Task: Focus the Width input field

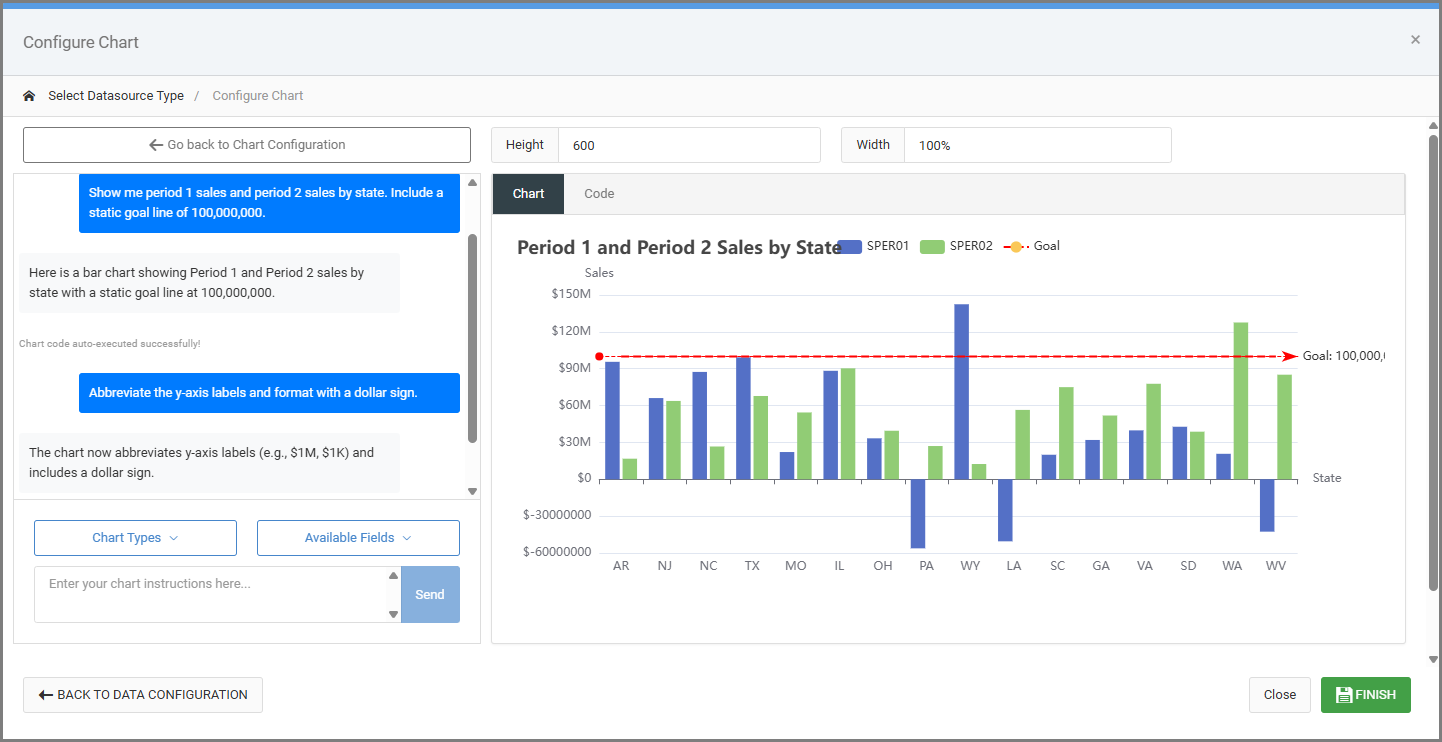Action: coord(1036,145)
